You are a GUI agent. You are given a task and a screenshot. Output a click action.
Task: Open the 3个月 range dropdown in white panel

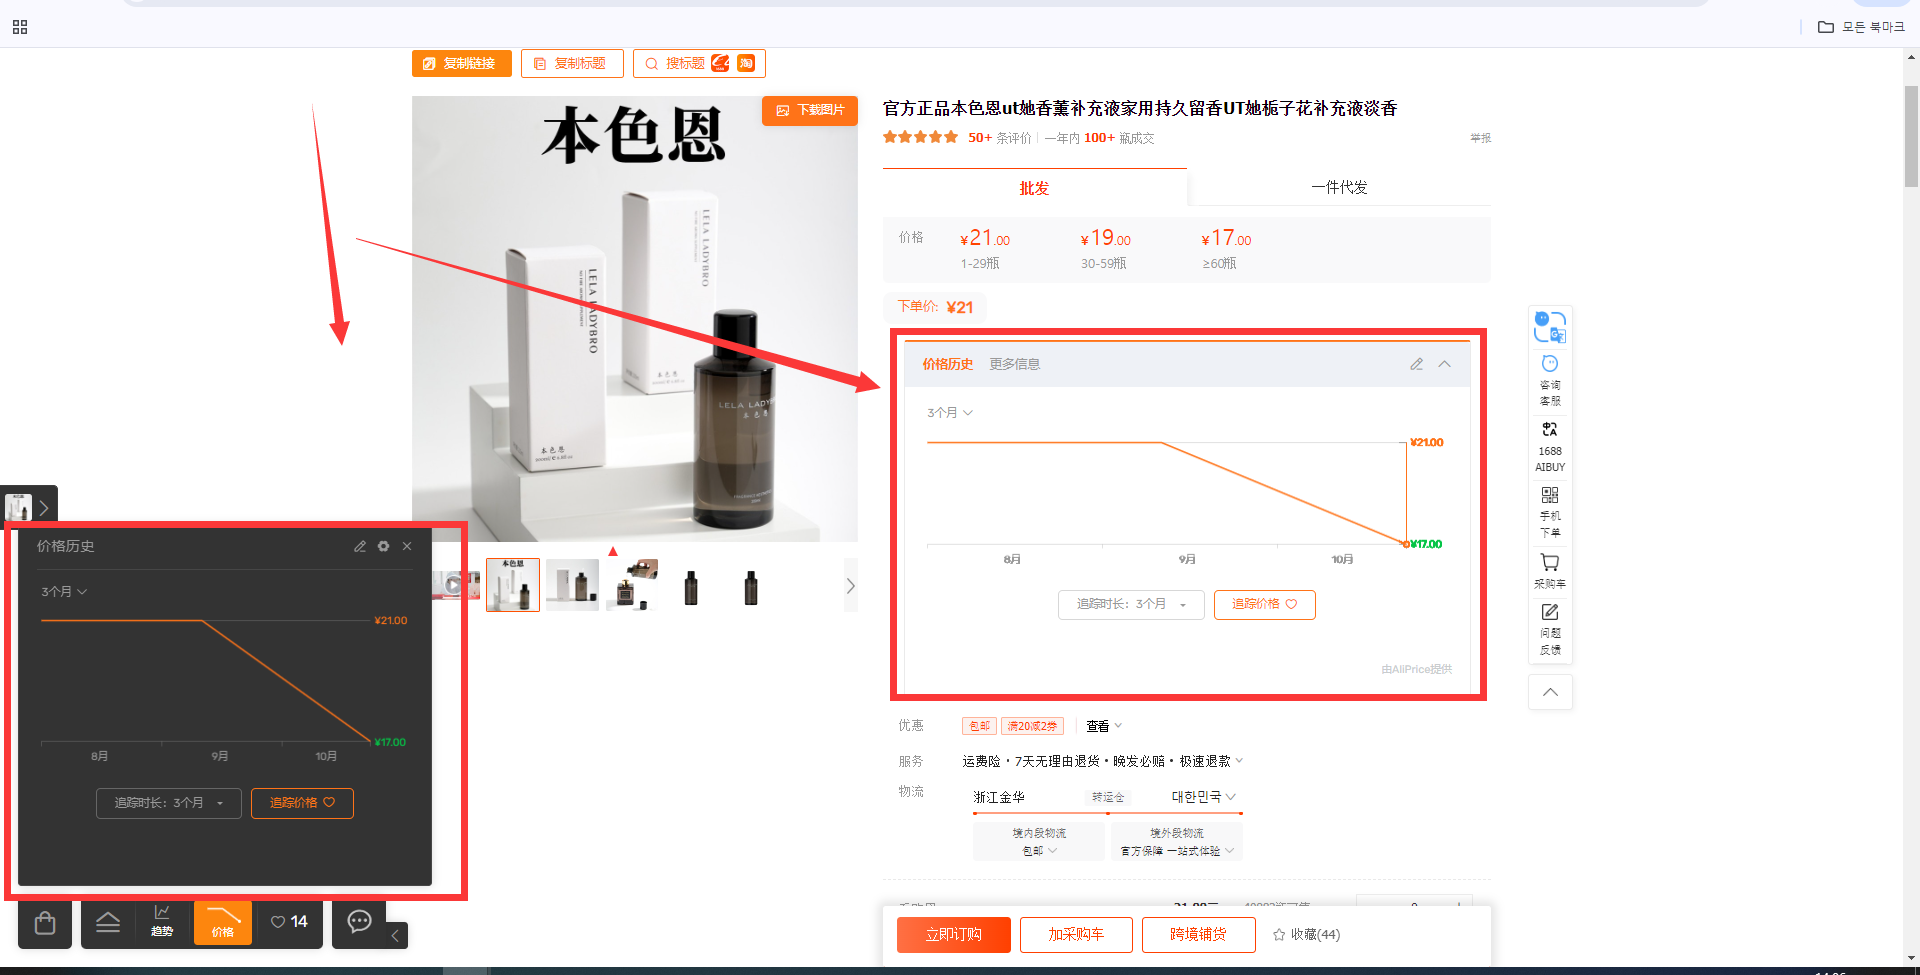pos(949,412)
